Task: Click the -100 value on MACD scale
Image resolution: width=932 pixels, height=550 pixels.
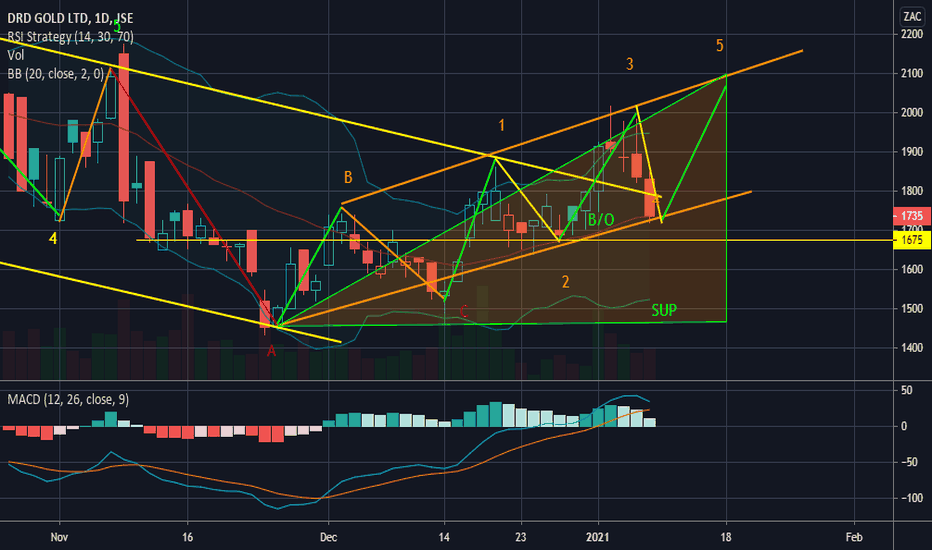Action: 910,498
